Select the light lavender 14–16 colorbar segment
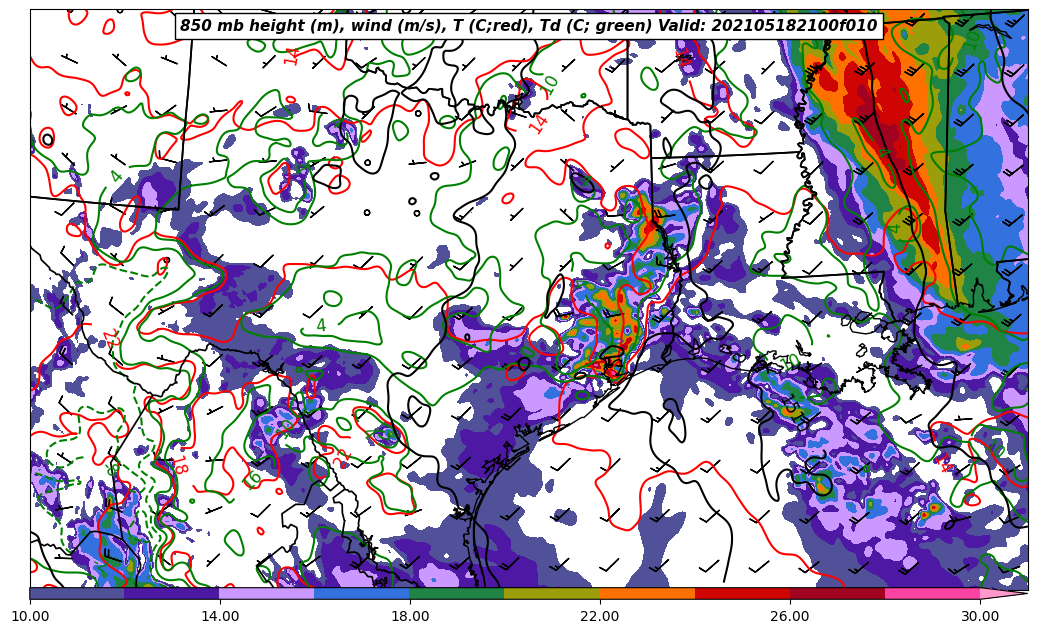Image resolution: width=1037 pixels, height=633 pixels. tap(267, 593)
